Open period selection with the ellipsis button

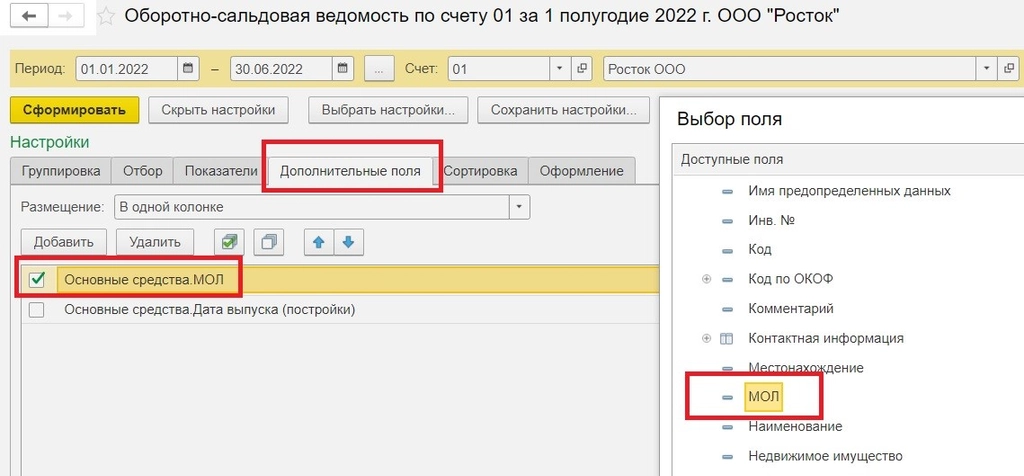pos(379,69)
